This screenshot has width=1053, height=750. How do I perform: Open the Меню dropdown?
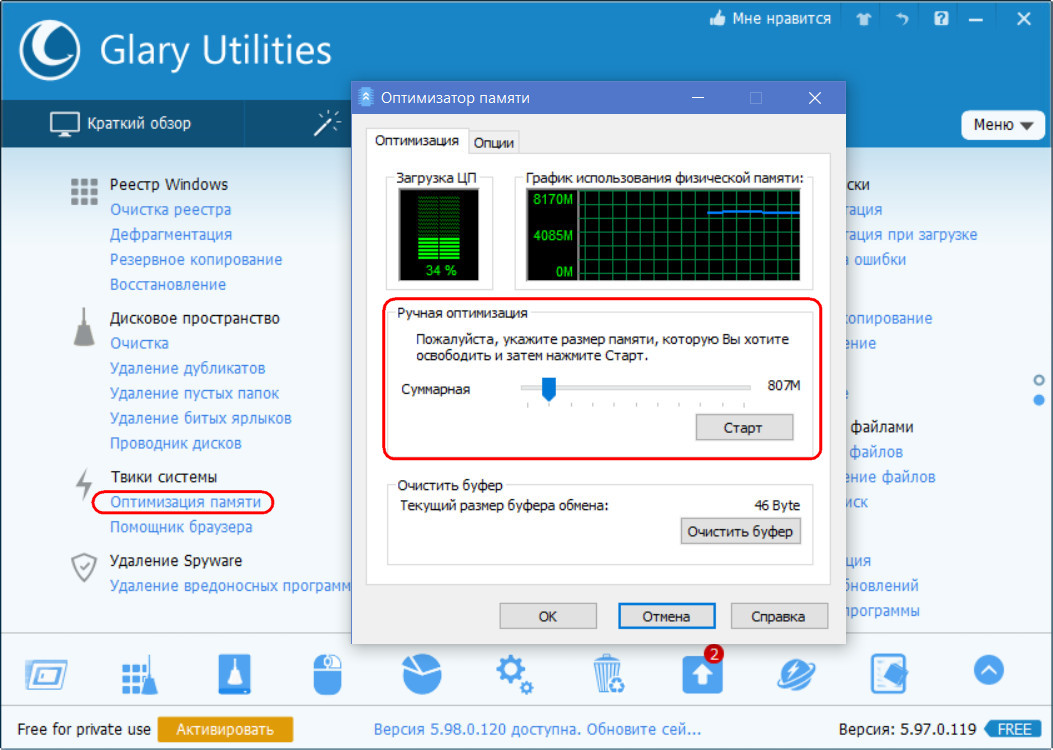pyautogui.click(x=1003, y=125)
